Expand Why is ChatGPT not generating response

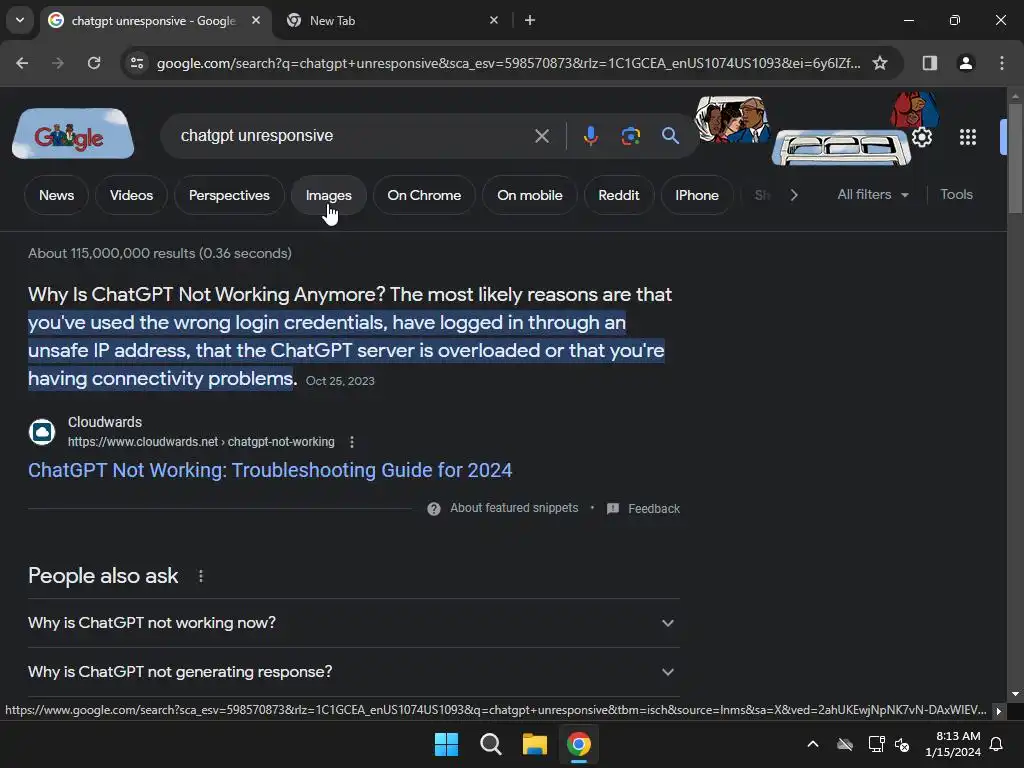coord(354,672)
